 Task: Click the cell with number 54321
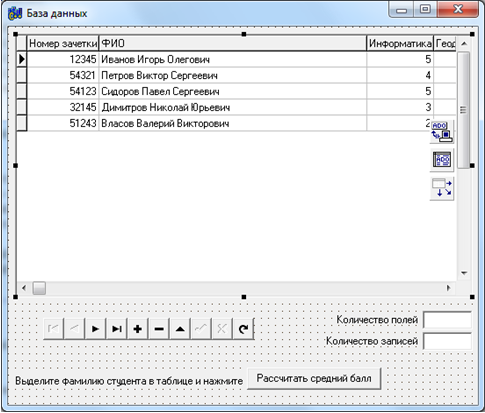tap(63, 75)
